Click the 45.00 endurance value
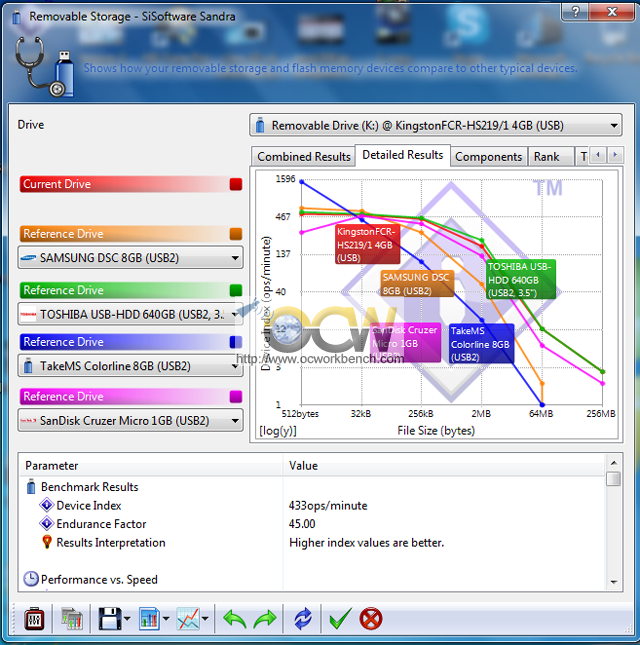Viewport: 640px width, 645px height. (302, 524)
